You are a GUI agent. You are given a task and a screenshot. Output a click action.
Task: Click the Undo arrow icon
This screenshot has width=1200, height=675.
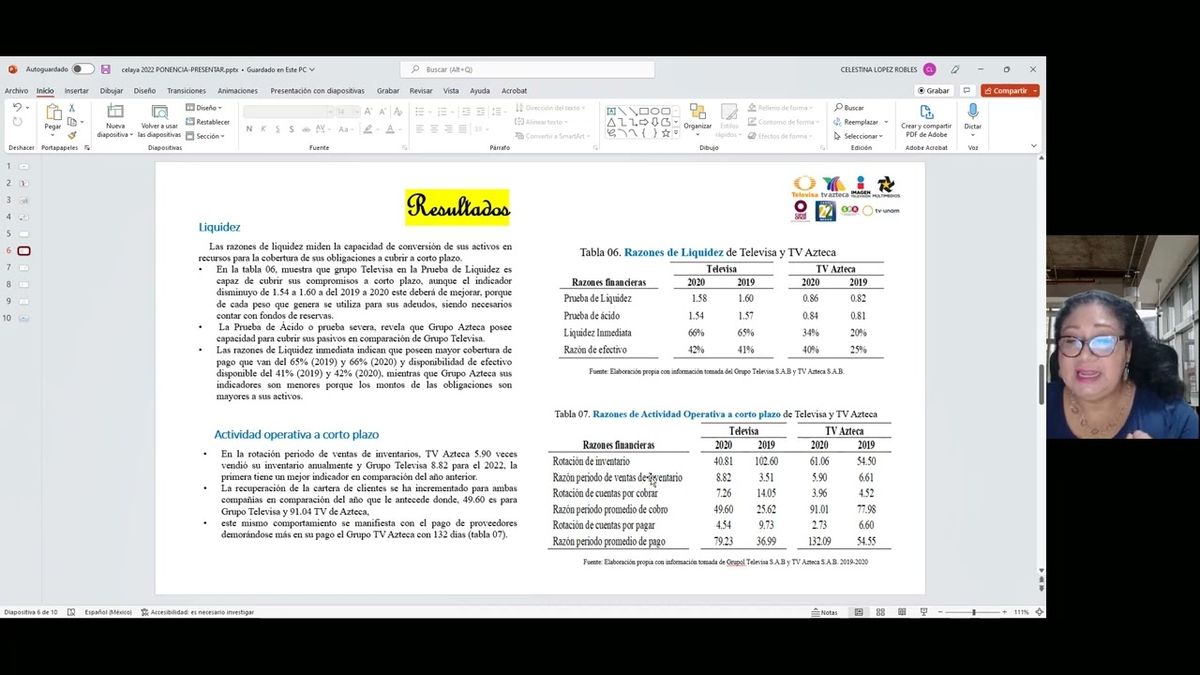pyautogui.click(x=17, y=108)
